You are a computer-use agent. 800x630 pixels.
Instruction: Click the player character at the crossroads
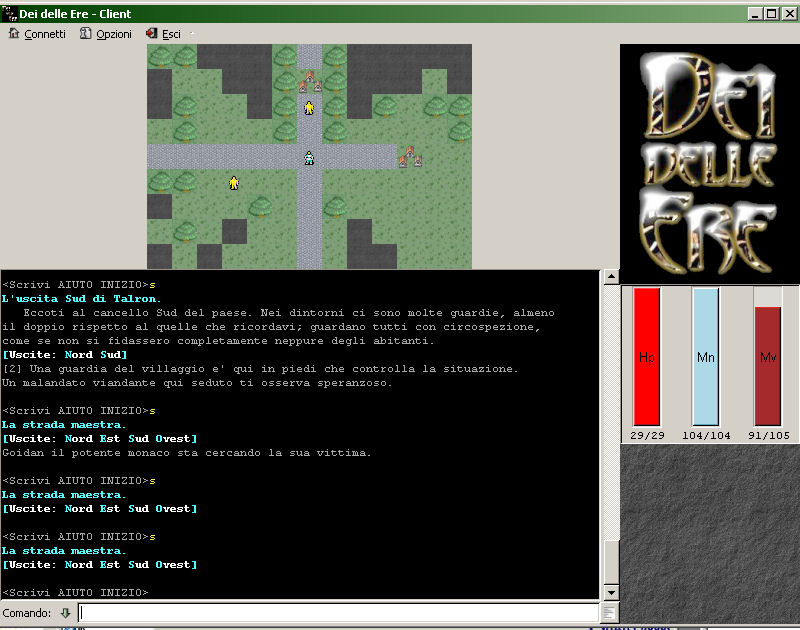point(310,157)
